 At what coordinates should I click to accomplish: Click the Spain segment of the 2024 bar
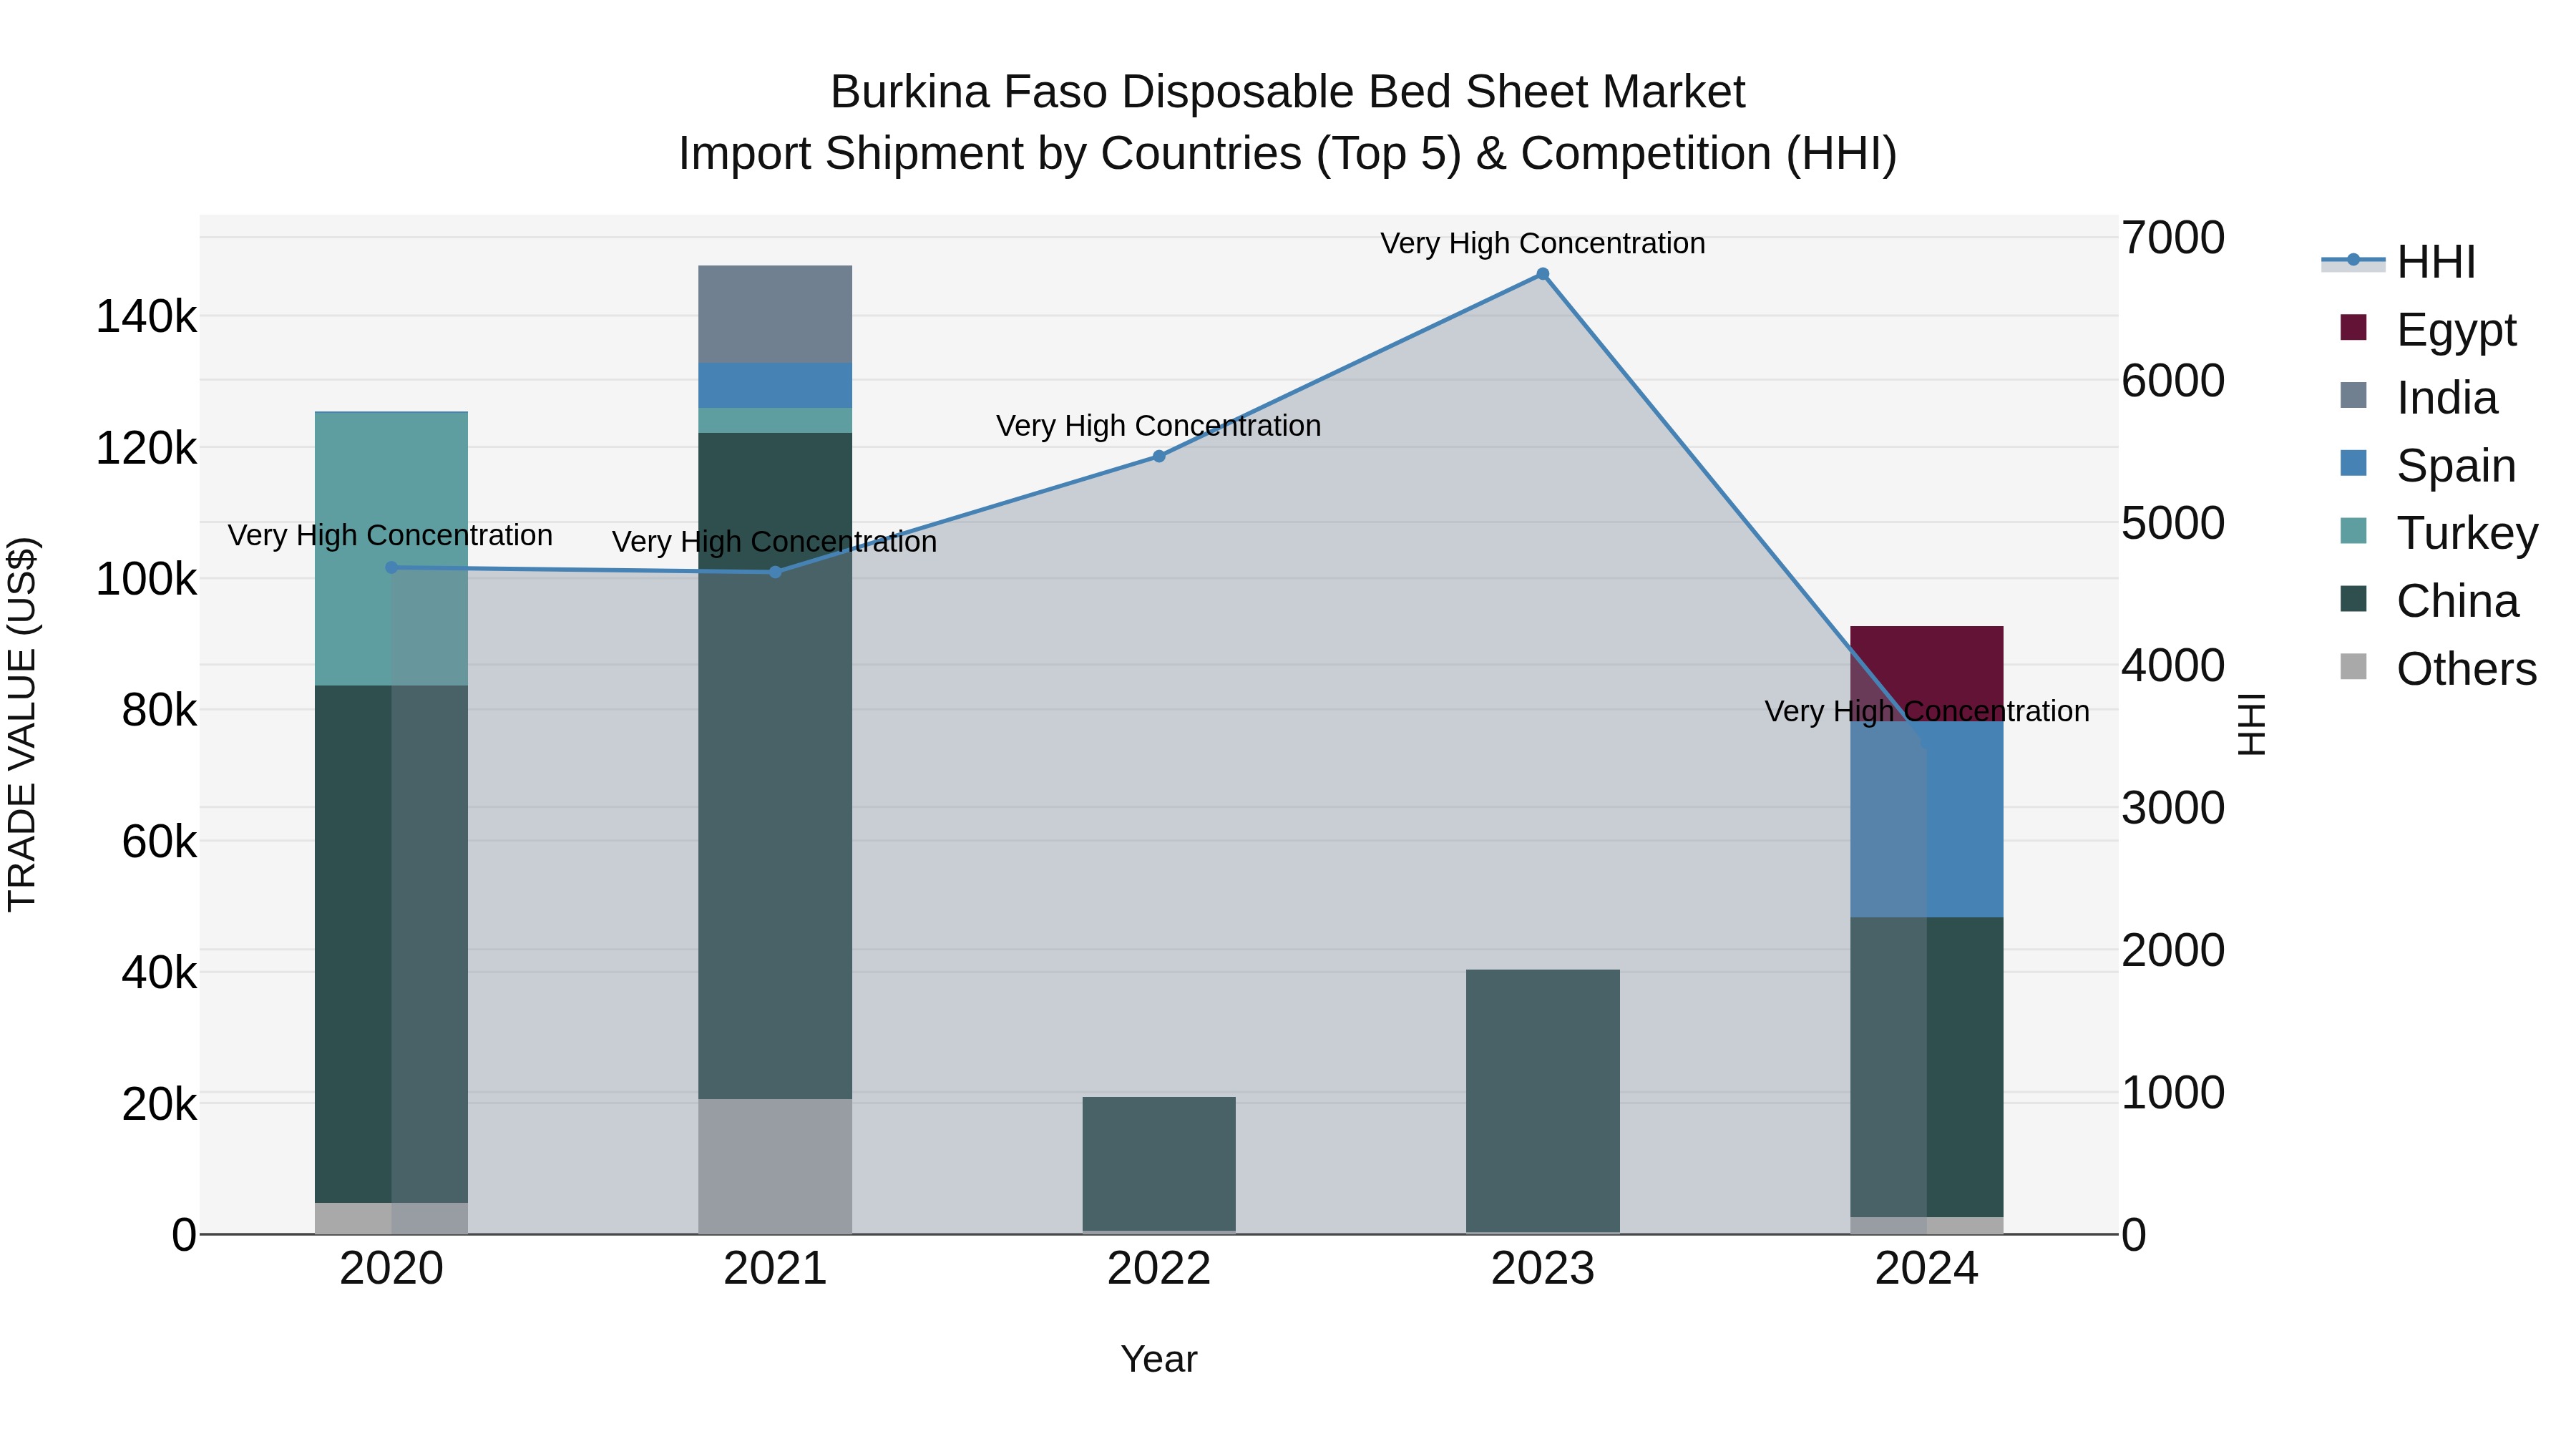[1927, 820]
